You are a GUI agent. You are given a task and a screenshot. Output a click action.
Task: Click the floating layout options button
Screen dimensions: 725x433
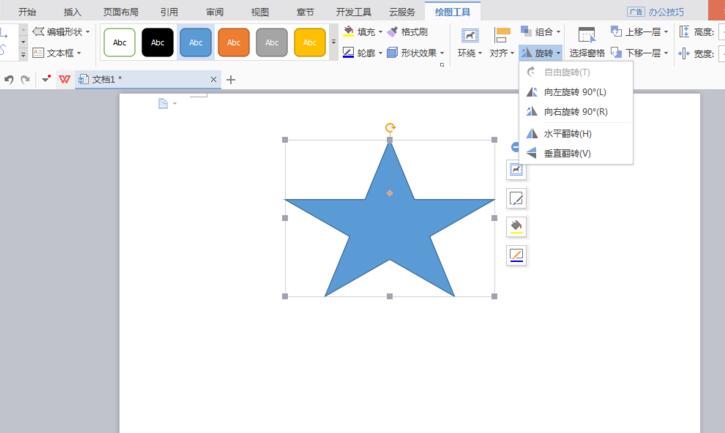516,170
